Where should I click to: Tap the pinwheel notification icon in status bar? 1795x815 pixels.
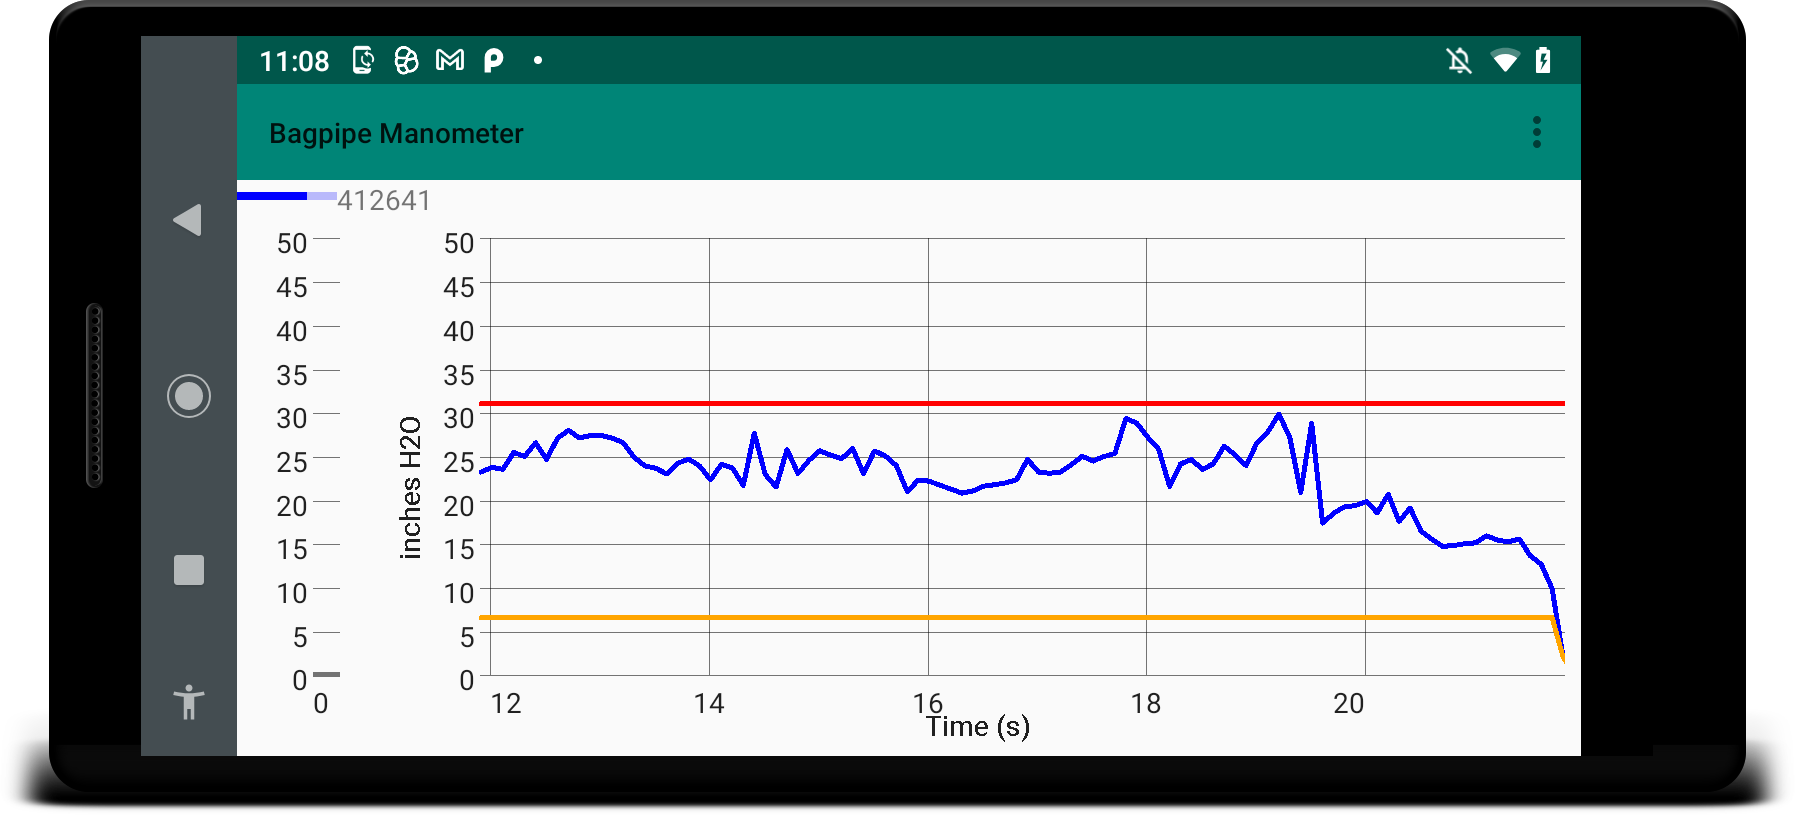tap(406, 61)
